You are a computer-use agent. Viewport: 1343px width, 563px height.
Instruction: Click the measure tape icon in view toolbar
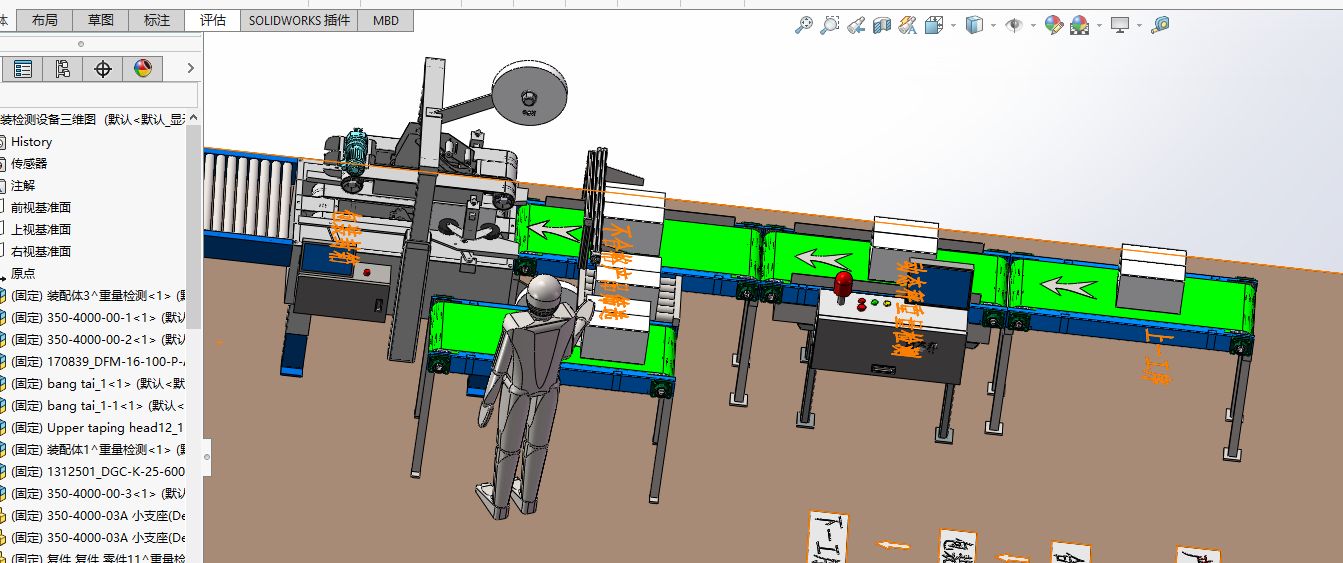pos(1160,25)
